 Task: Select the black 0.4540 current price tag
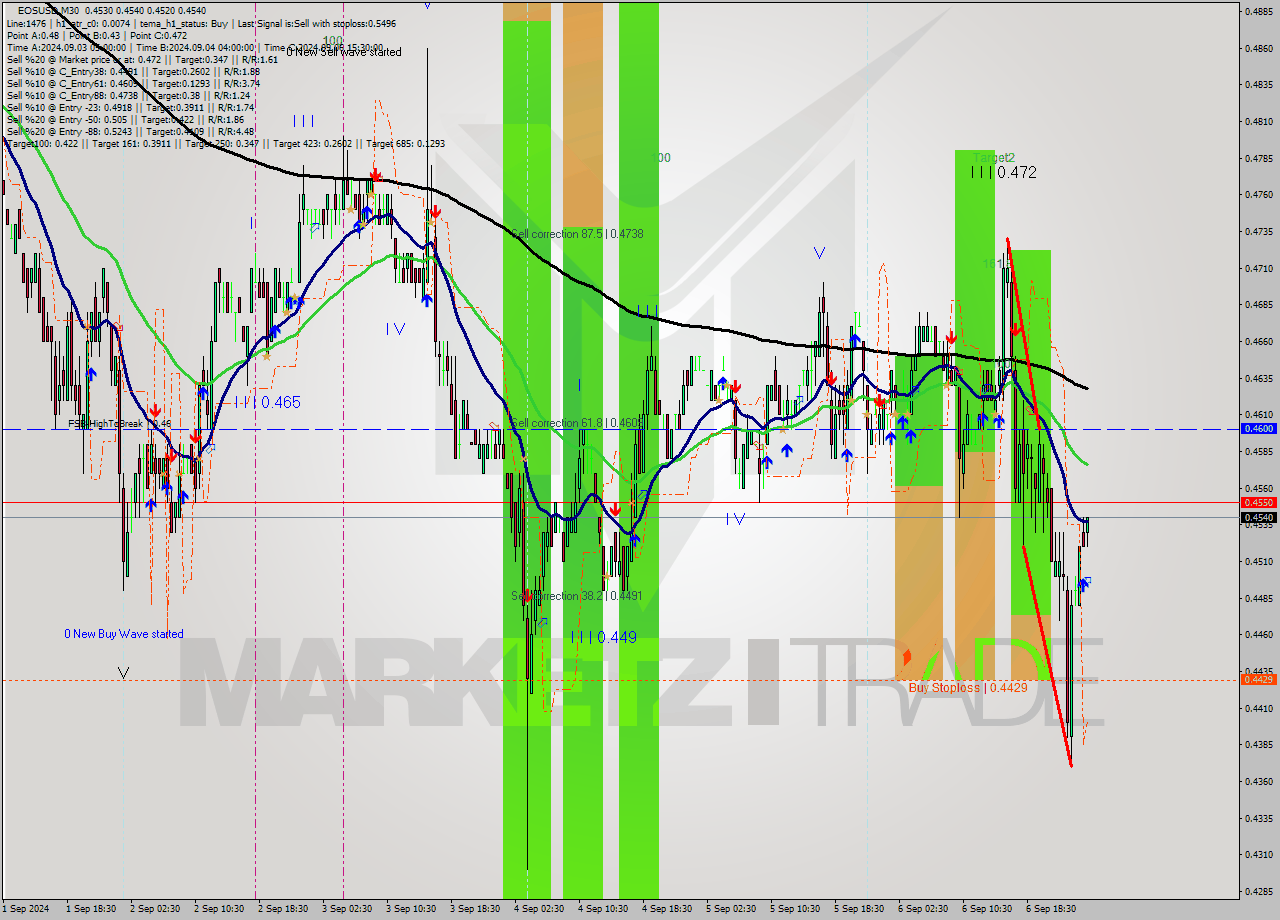pos(1258,517)
